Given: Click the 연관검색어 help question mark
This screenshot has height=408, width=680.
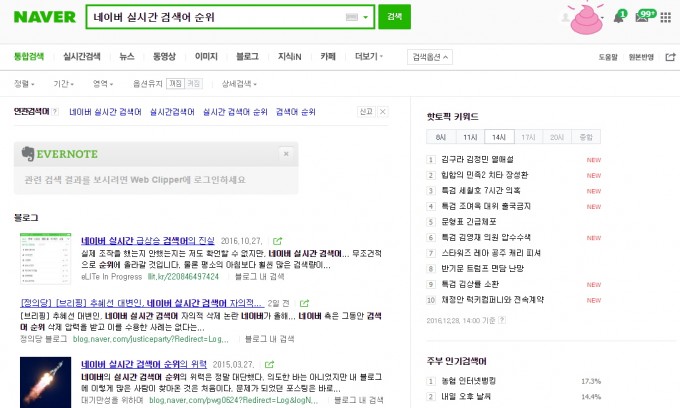Looking at the screenshot, I should (55, 112).
